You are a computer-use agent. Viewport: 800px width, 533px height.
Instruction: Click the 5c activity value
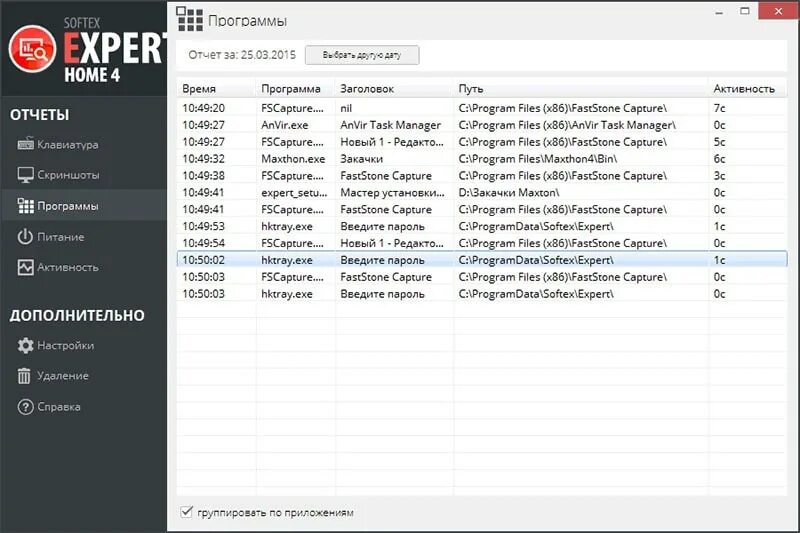pyautogui.click(x=719, y=142)
